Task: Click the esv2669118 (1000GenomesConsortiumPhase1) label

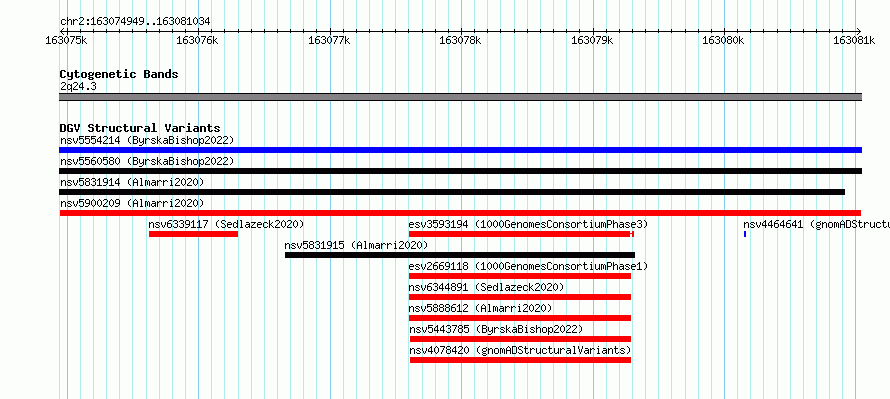Action: click(x=528, y=266)
